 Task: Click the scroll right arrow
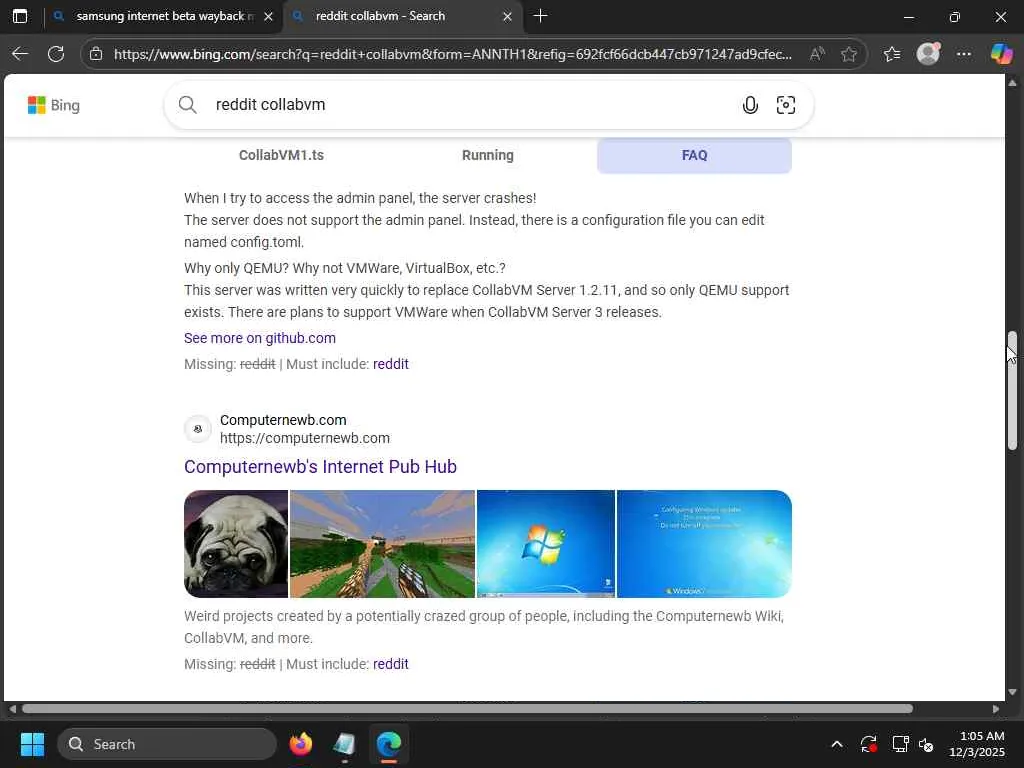tap(996, 709)
